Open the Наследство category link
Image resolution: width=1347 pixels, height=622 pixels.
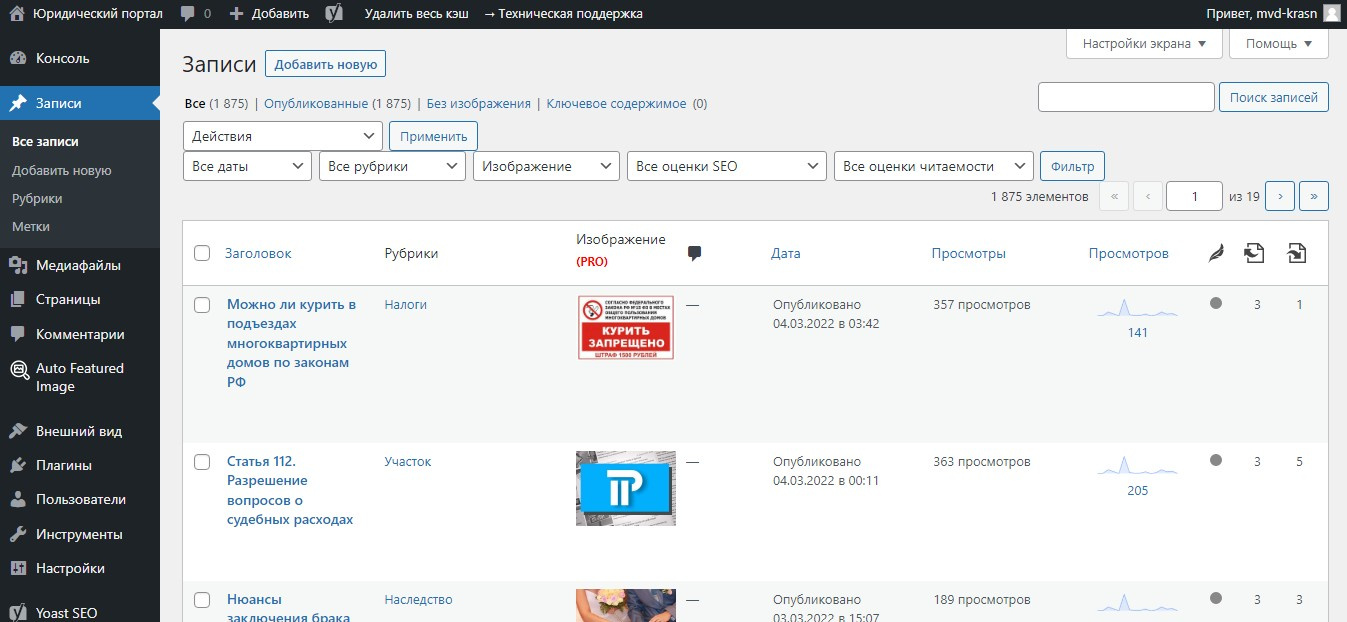tap(418, 599)
